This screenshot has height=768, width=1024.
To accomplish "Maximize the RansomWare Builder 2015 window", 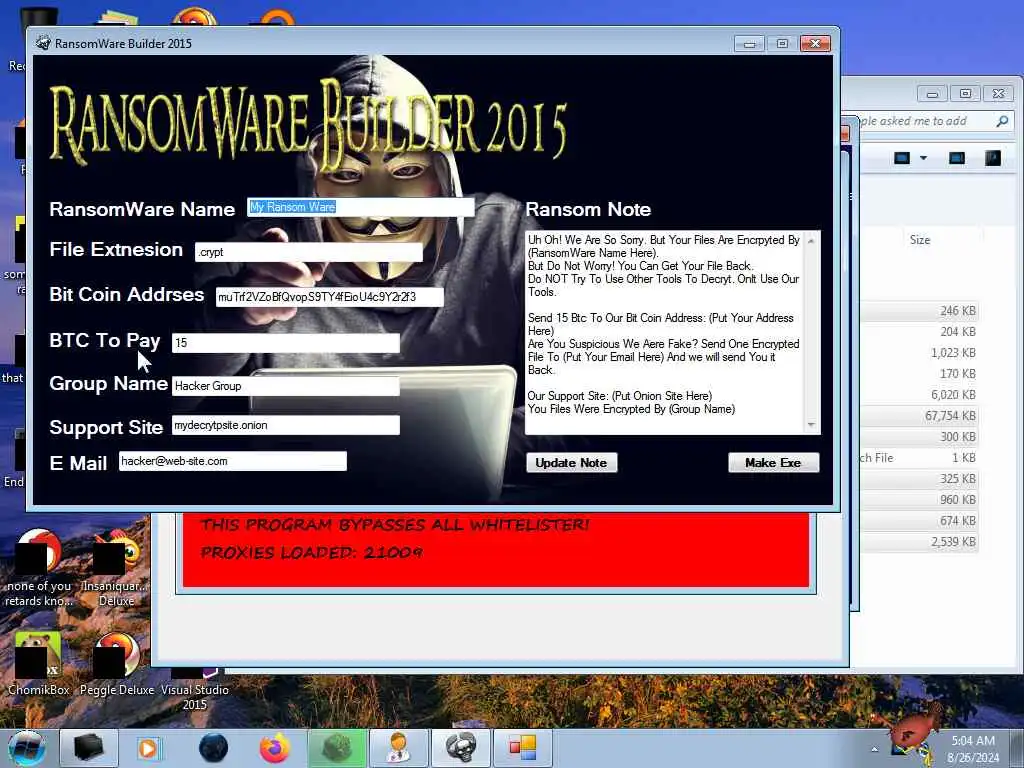I will 782,44.
